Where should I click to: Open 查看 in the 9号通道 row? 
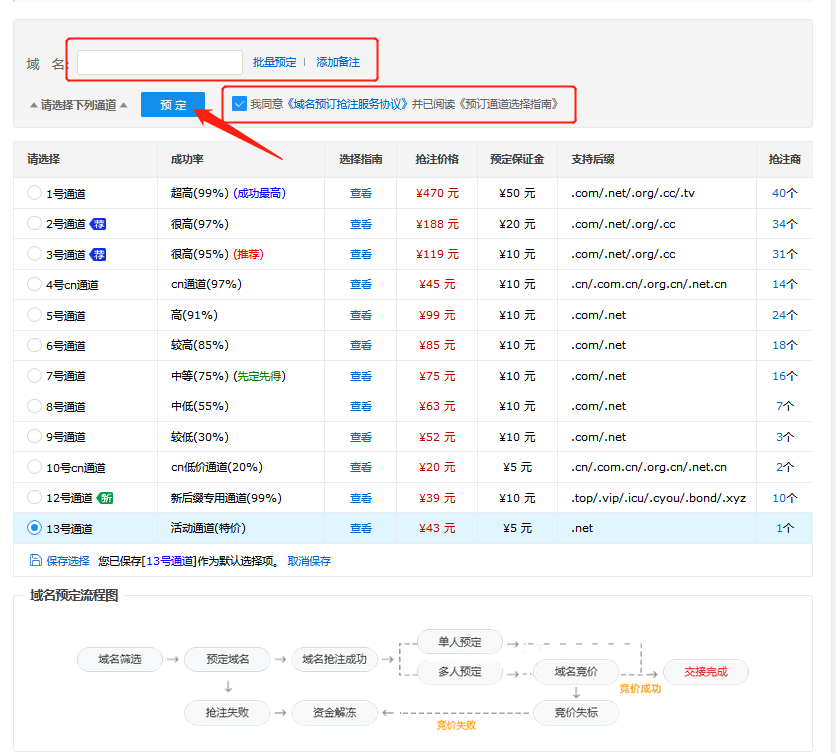pyautogui.click(x=360, y=437)
